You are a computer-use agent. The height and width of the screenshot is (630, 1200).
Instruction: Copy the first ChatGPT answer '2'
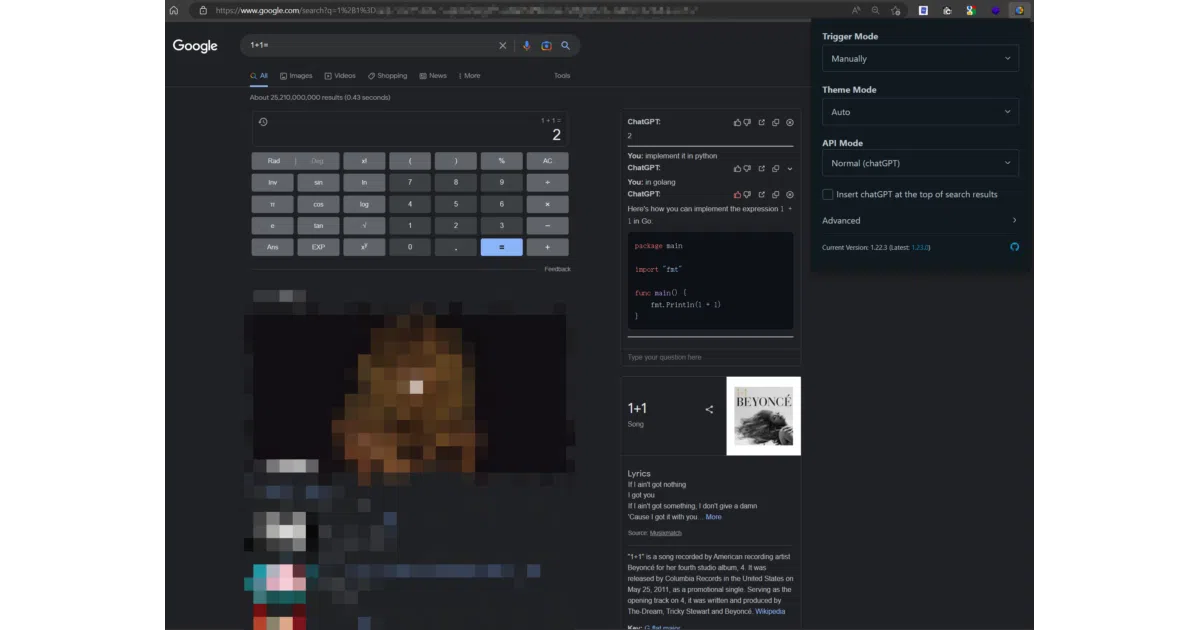[776, 122]
